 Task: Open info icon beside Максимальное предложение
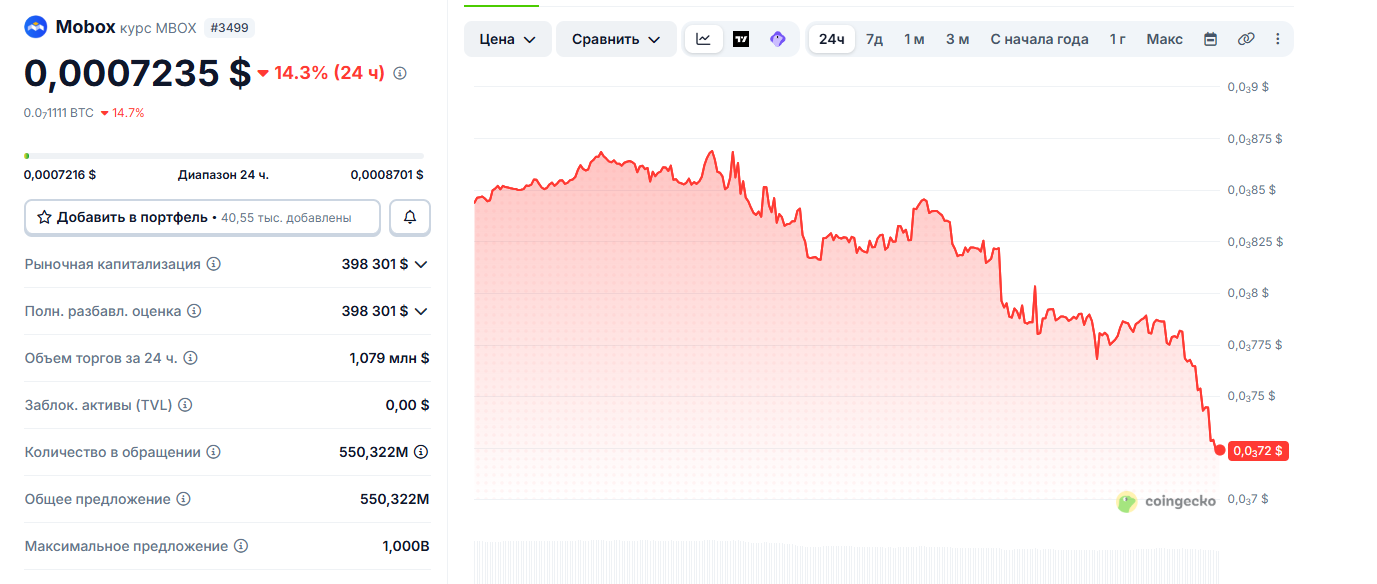[x=241, y=546]
